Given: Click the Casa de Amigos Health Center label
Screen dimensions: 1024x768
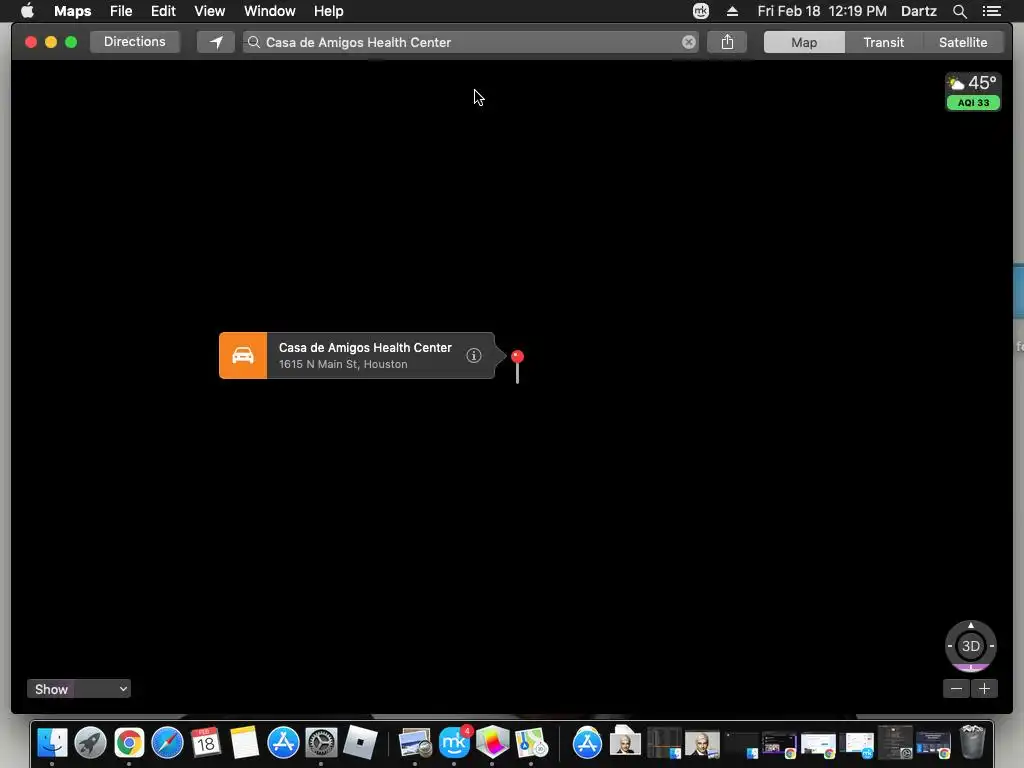Looking at the screenshot, I should click(x=365, y=347).
